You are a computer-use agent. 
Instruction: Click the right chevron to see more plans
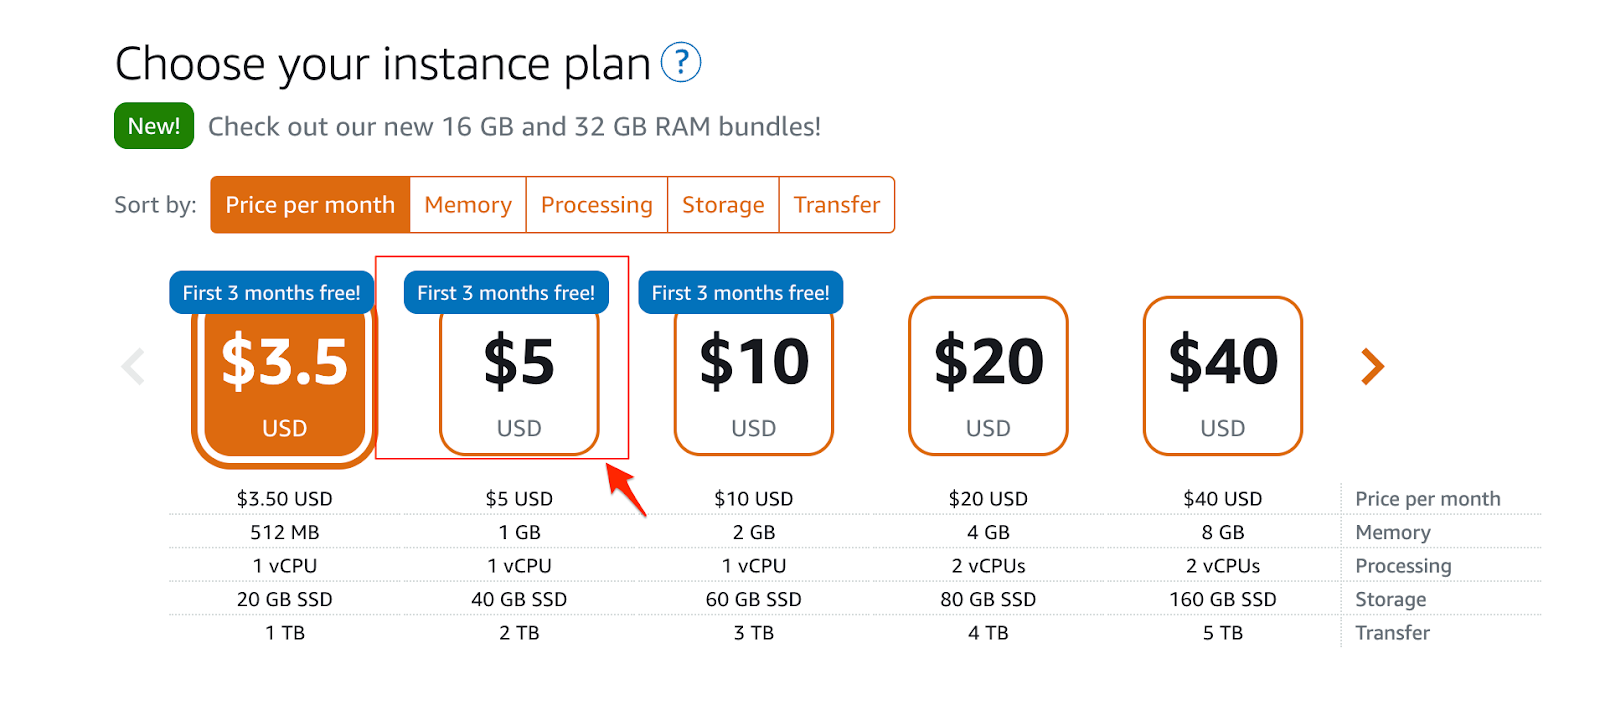[1372, 366]
